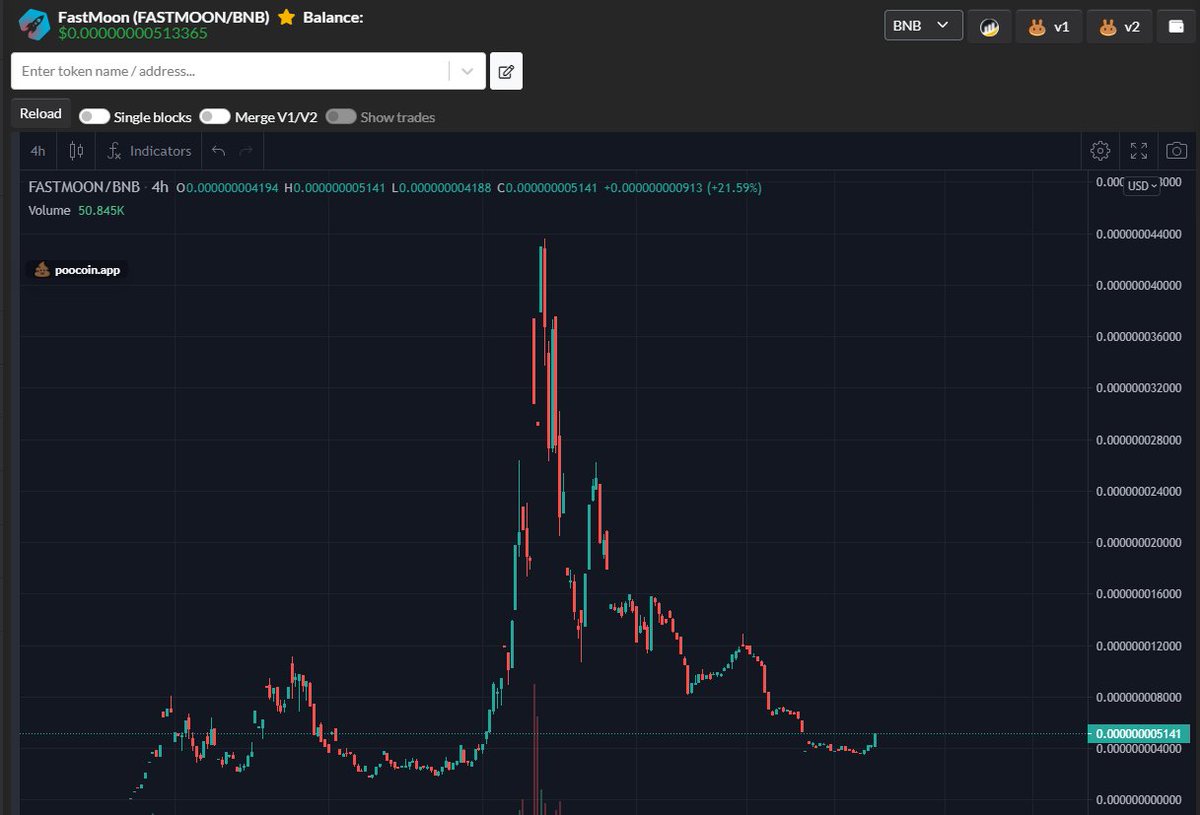
Task: Open the chart icon next to BNB selector
Action: coord(989,26)
